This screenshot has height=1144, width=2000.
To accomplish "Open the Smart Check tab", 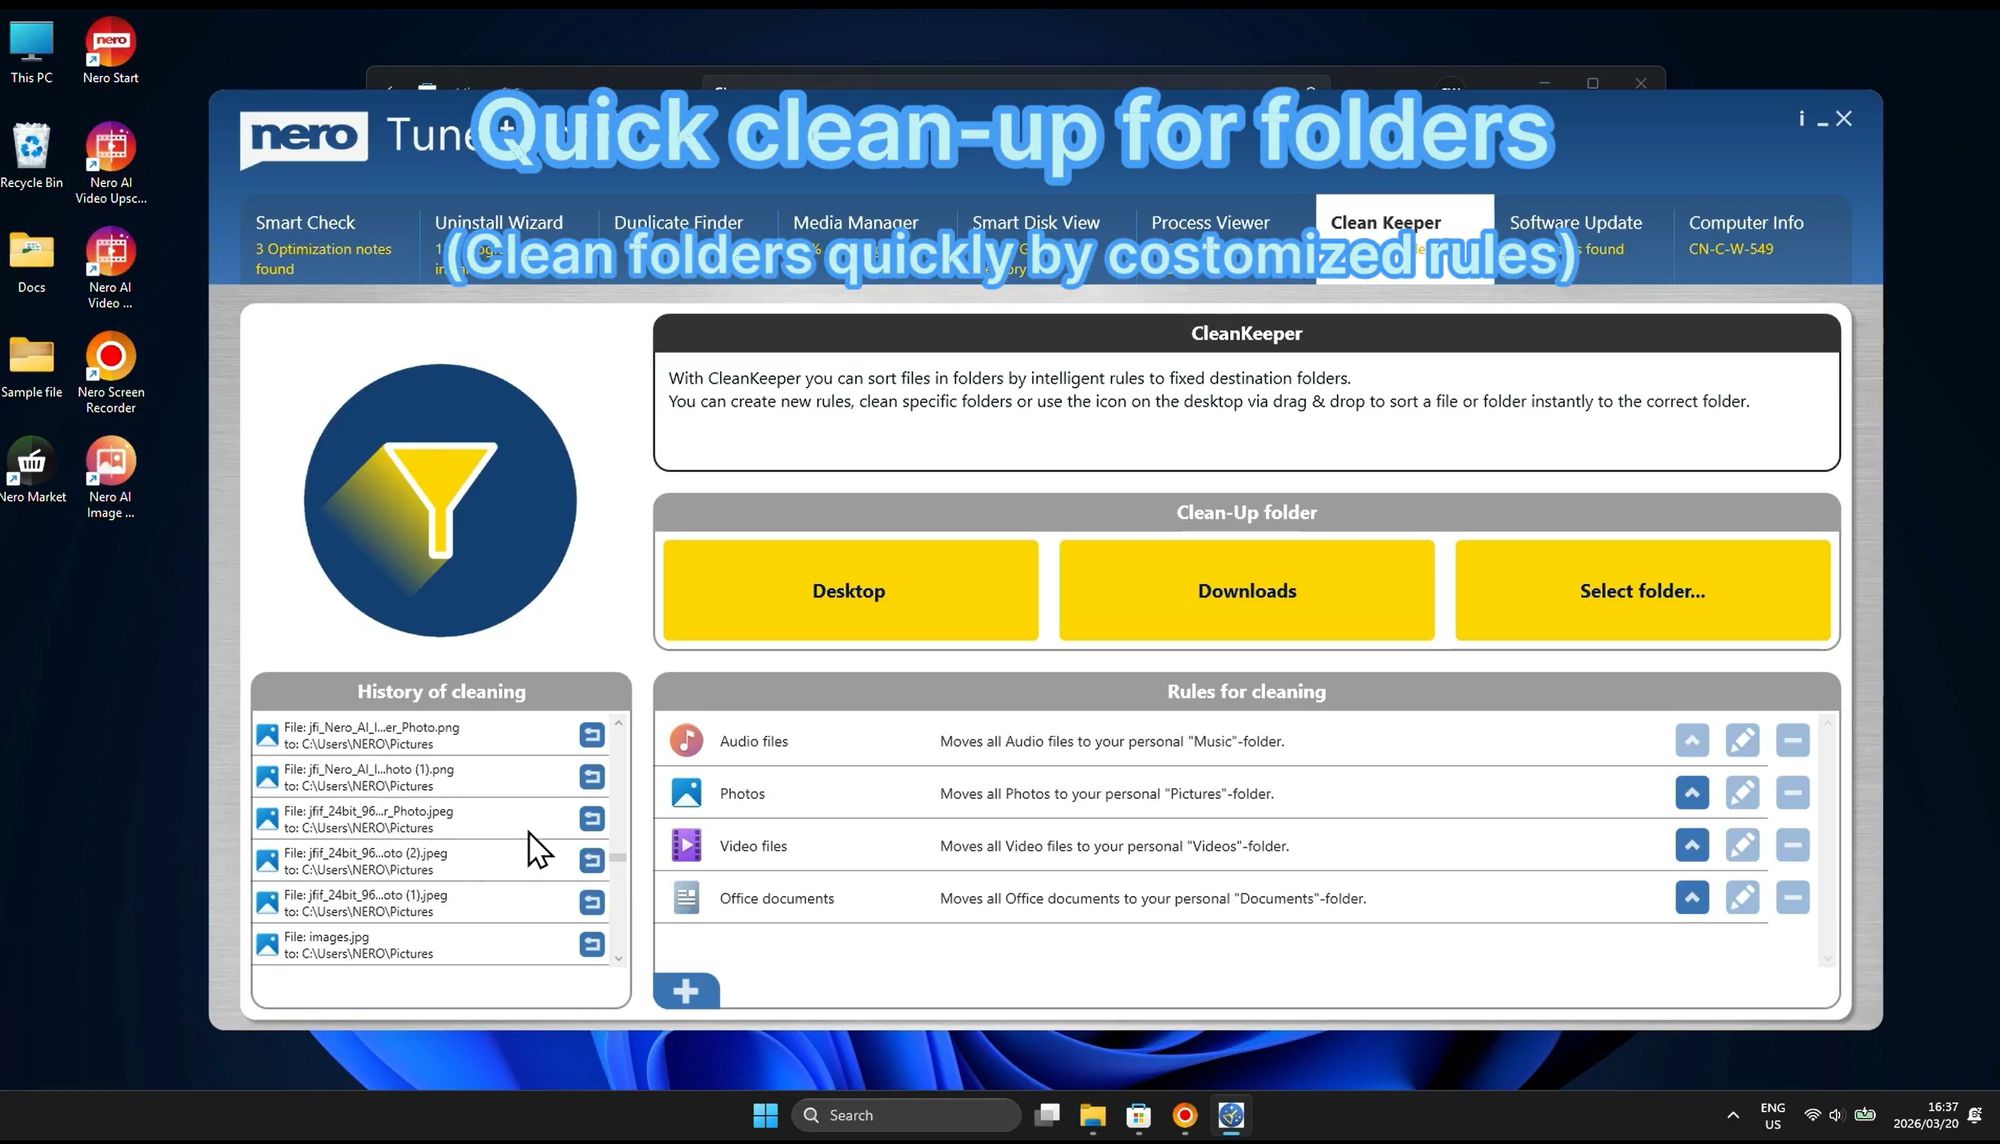I will pos(306,222).
